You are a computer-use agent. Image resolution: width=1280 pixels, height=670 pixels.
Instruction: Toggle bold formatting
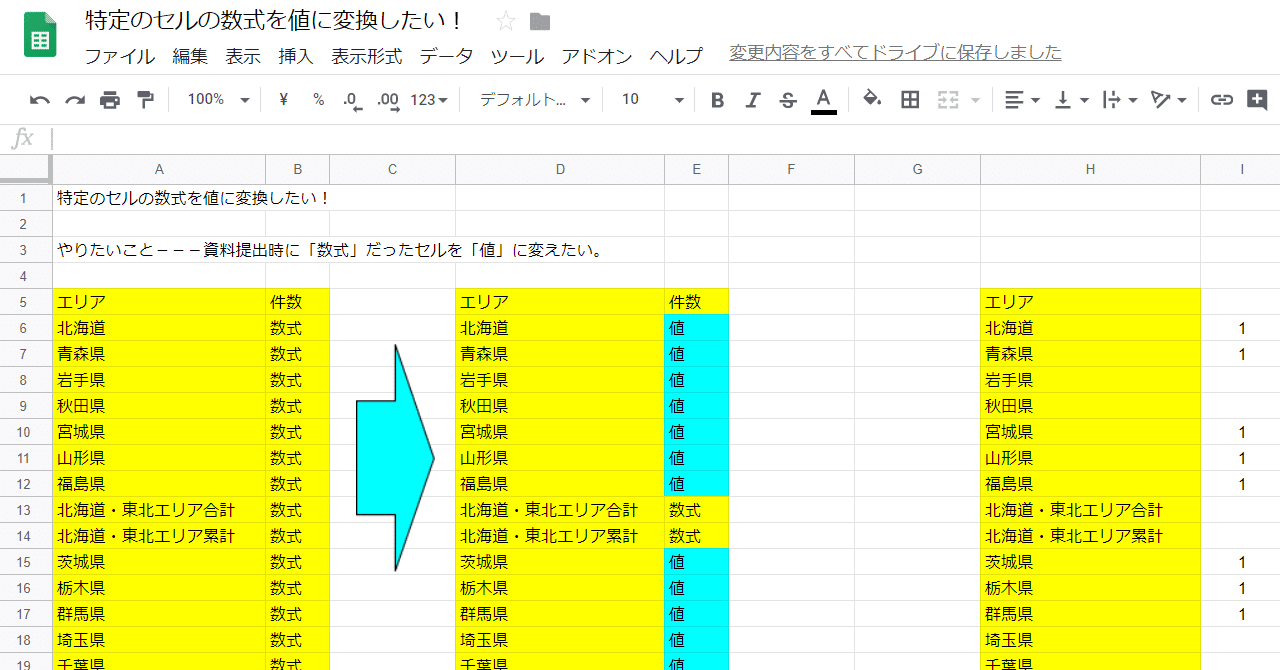(x=717, y=99)
